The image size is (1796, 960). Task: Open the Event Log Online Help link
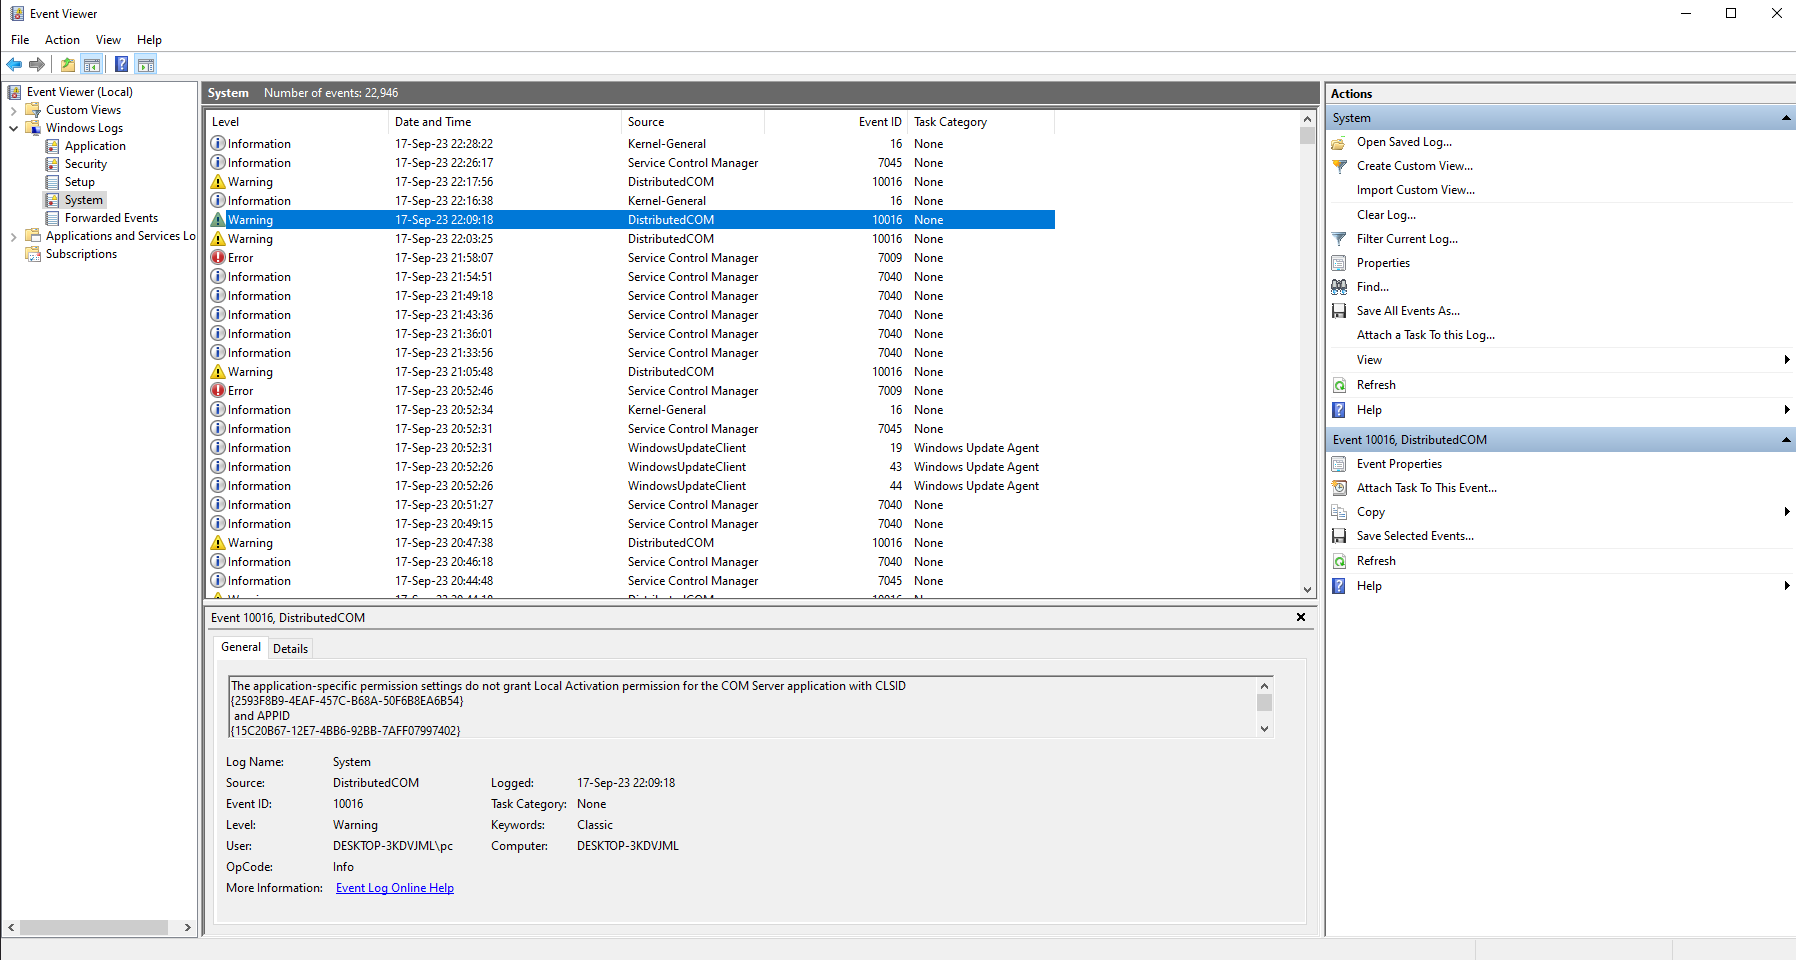395,888
